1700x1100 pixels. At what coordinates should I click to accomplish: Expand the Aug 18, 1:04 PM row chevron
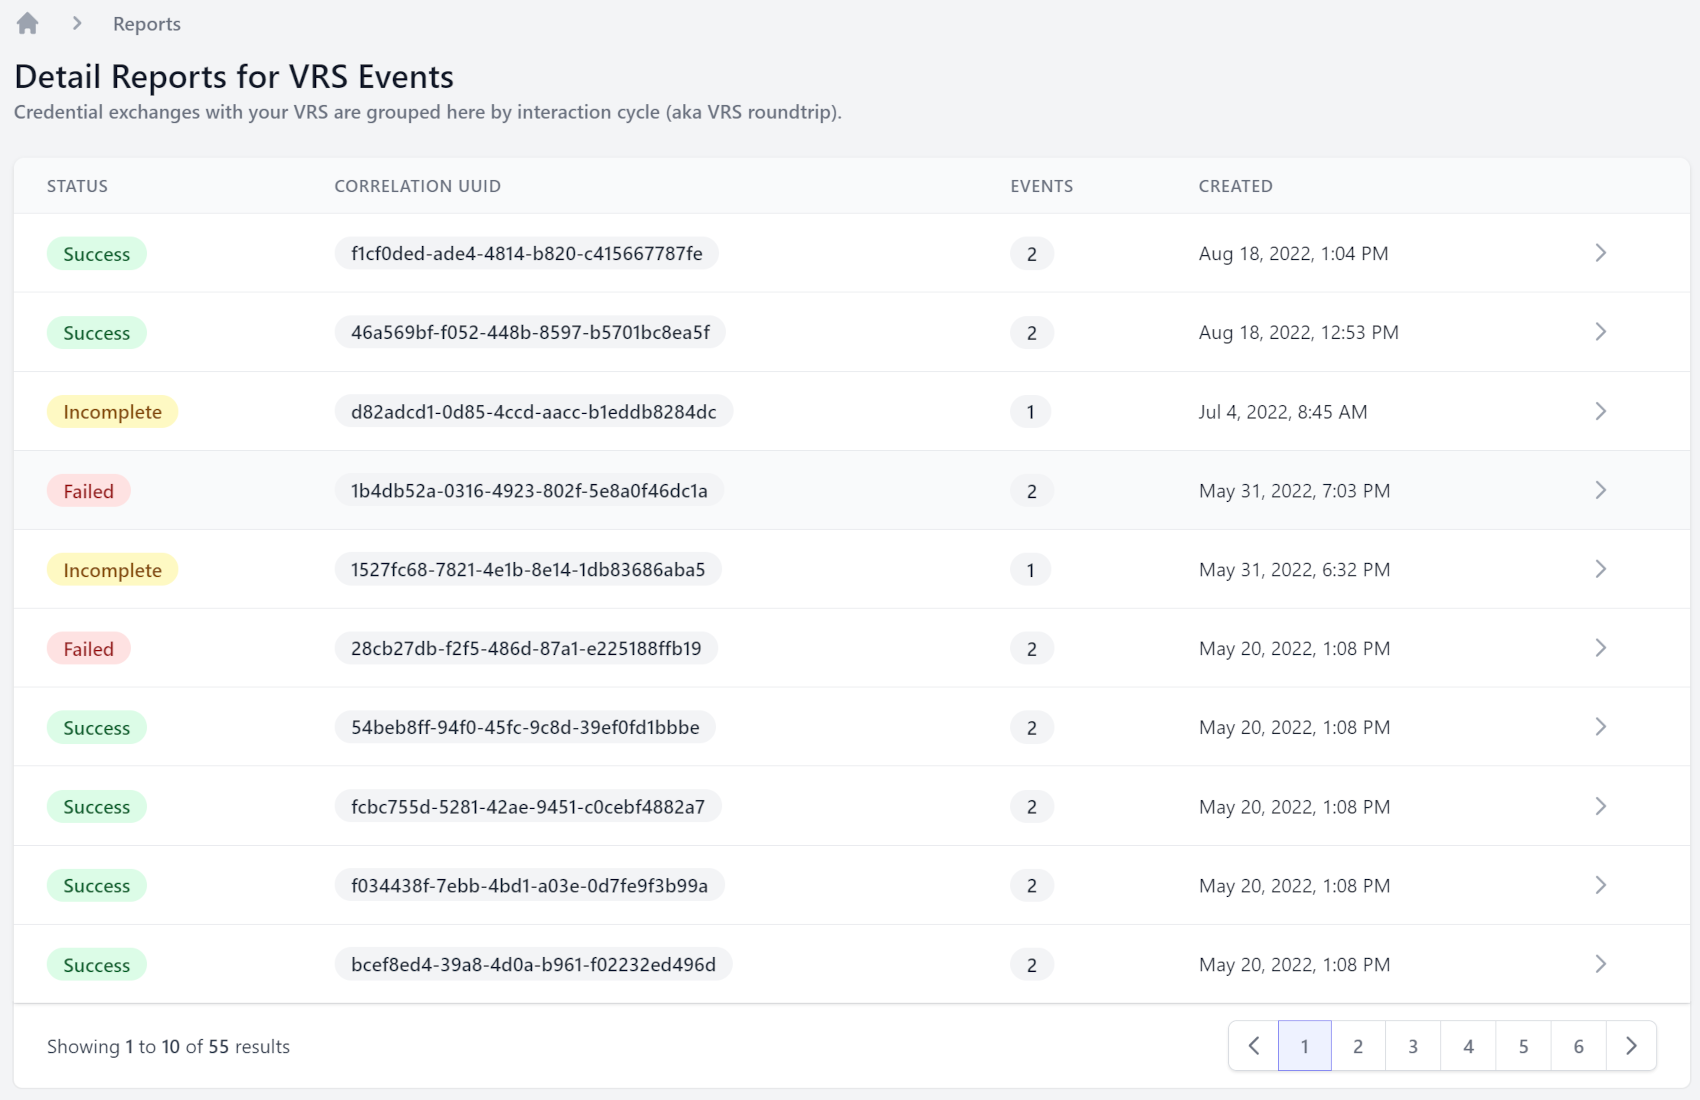click(x=1600, y=253)
